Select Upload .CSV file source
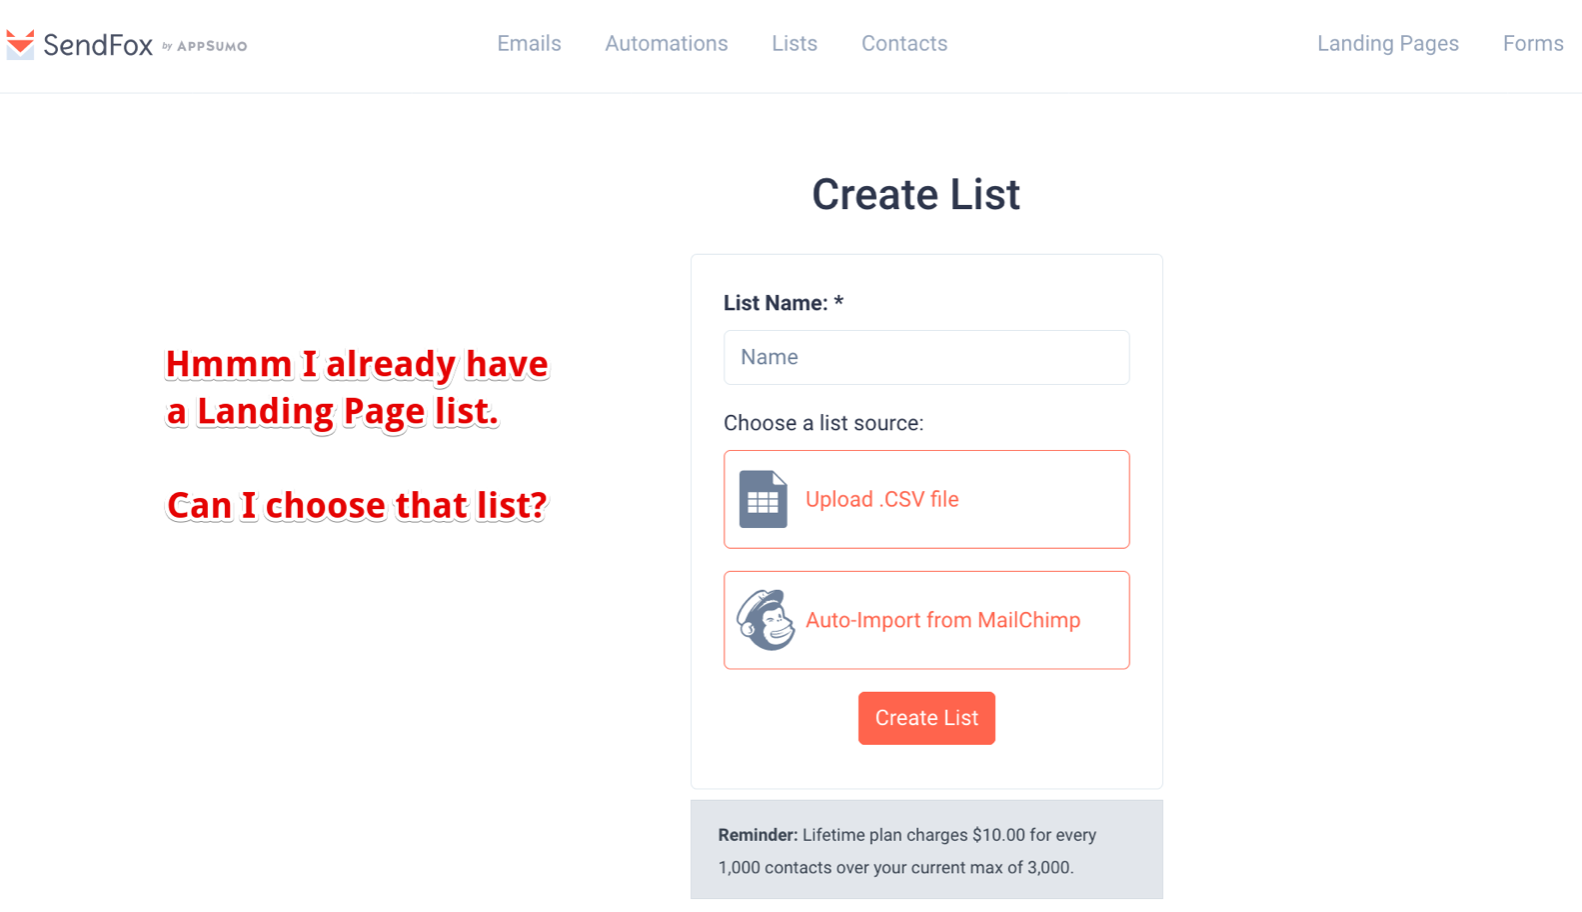Viewport: 1582px width, 912px height. point(926,499)
